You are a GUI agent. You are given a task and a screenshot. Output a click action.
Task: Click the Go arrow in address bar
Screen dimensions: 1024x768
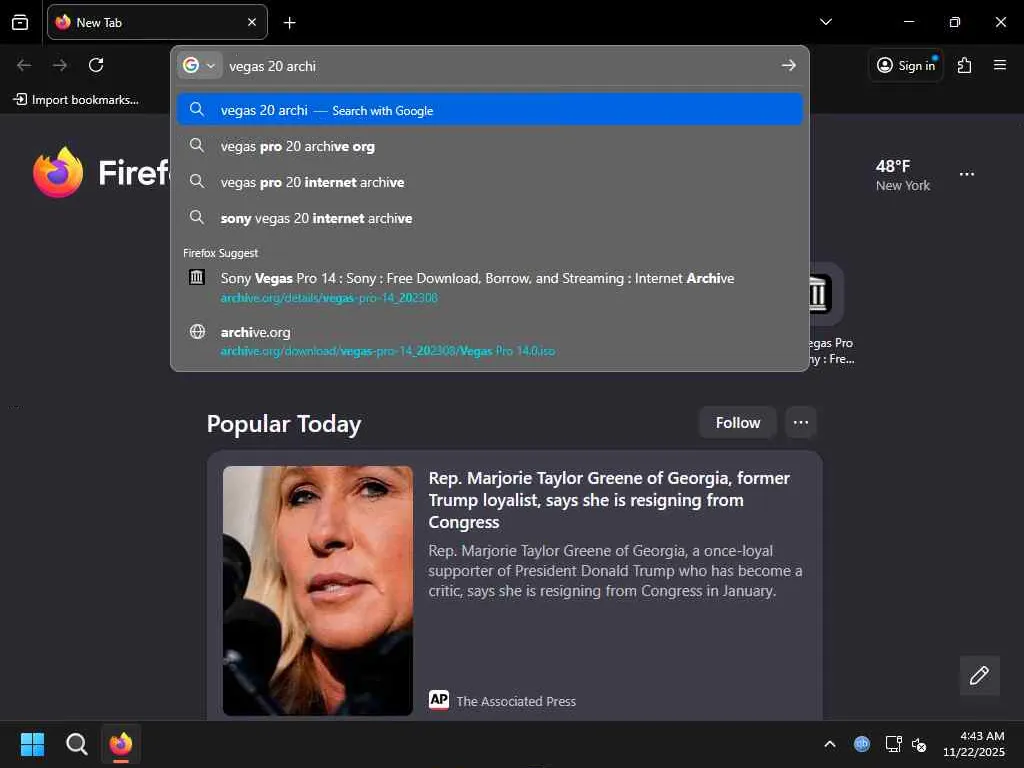[788, 65]
